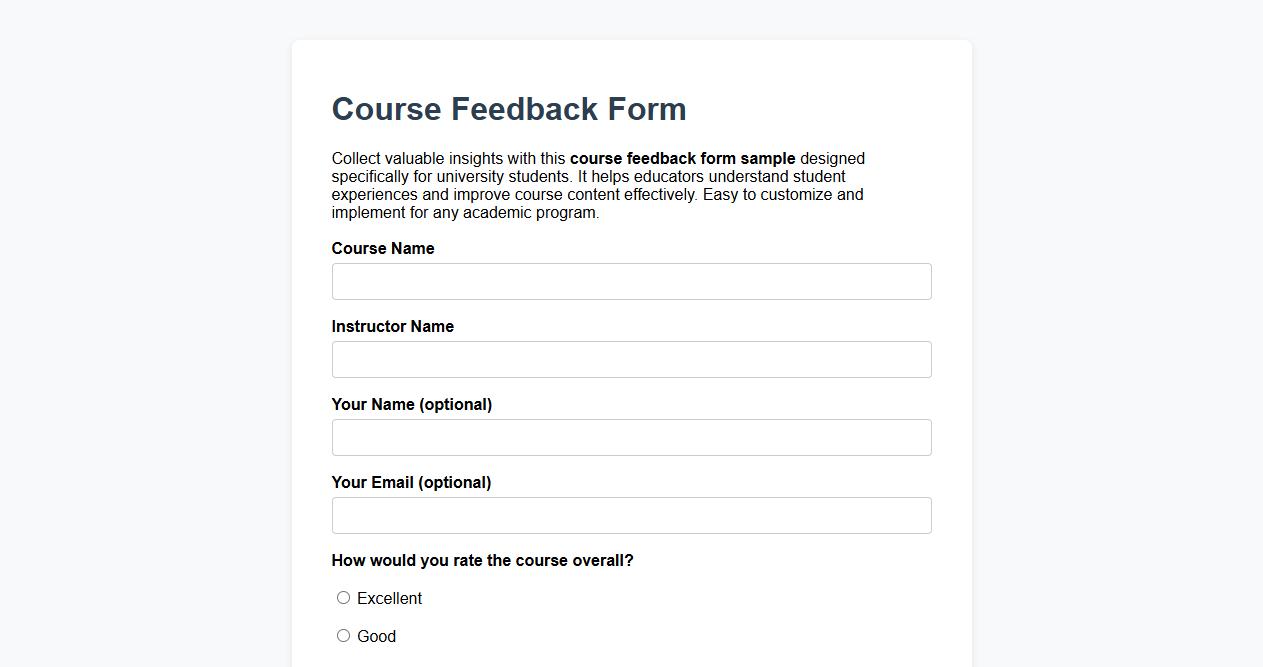Image resolution: width=1263 pixels, height=667 pixels.
Task: Click the course rating question text
Action: point(482,560)
